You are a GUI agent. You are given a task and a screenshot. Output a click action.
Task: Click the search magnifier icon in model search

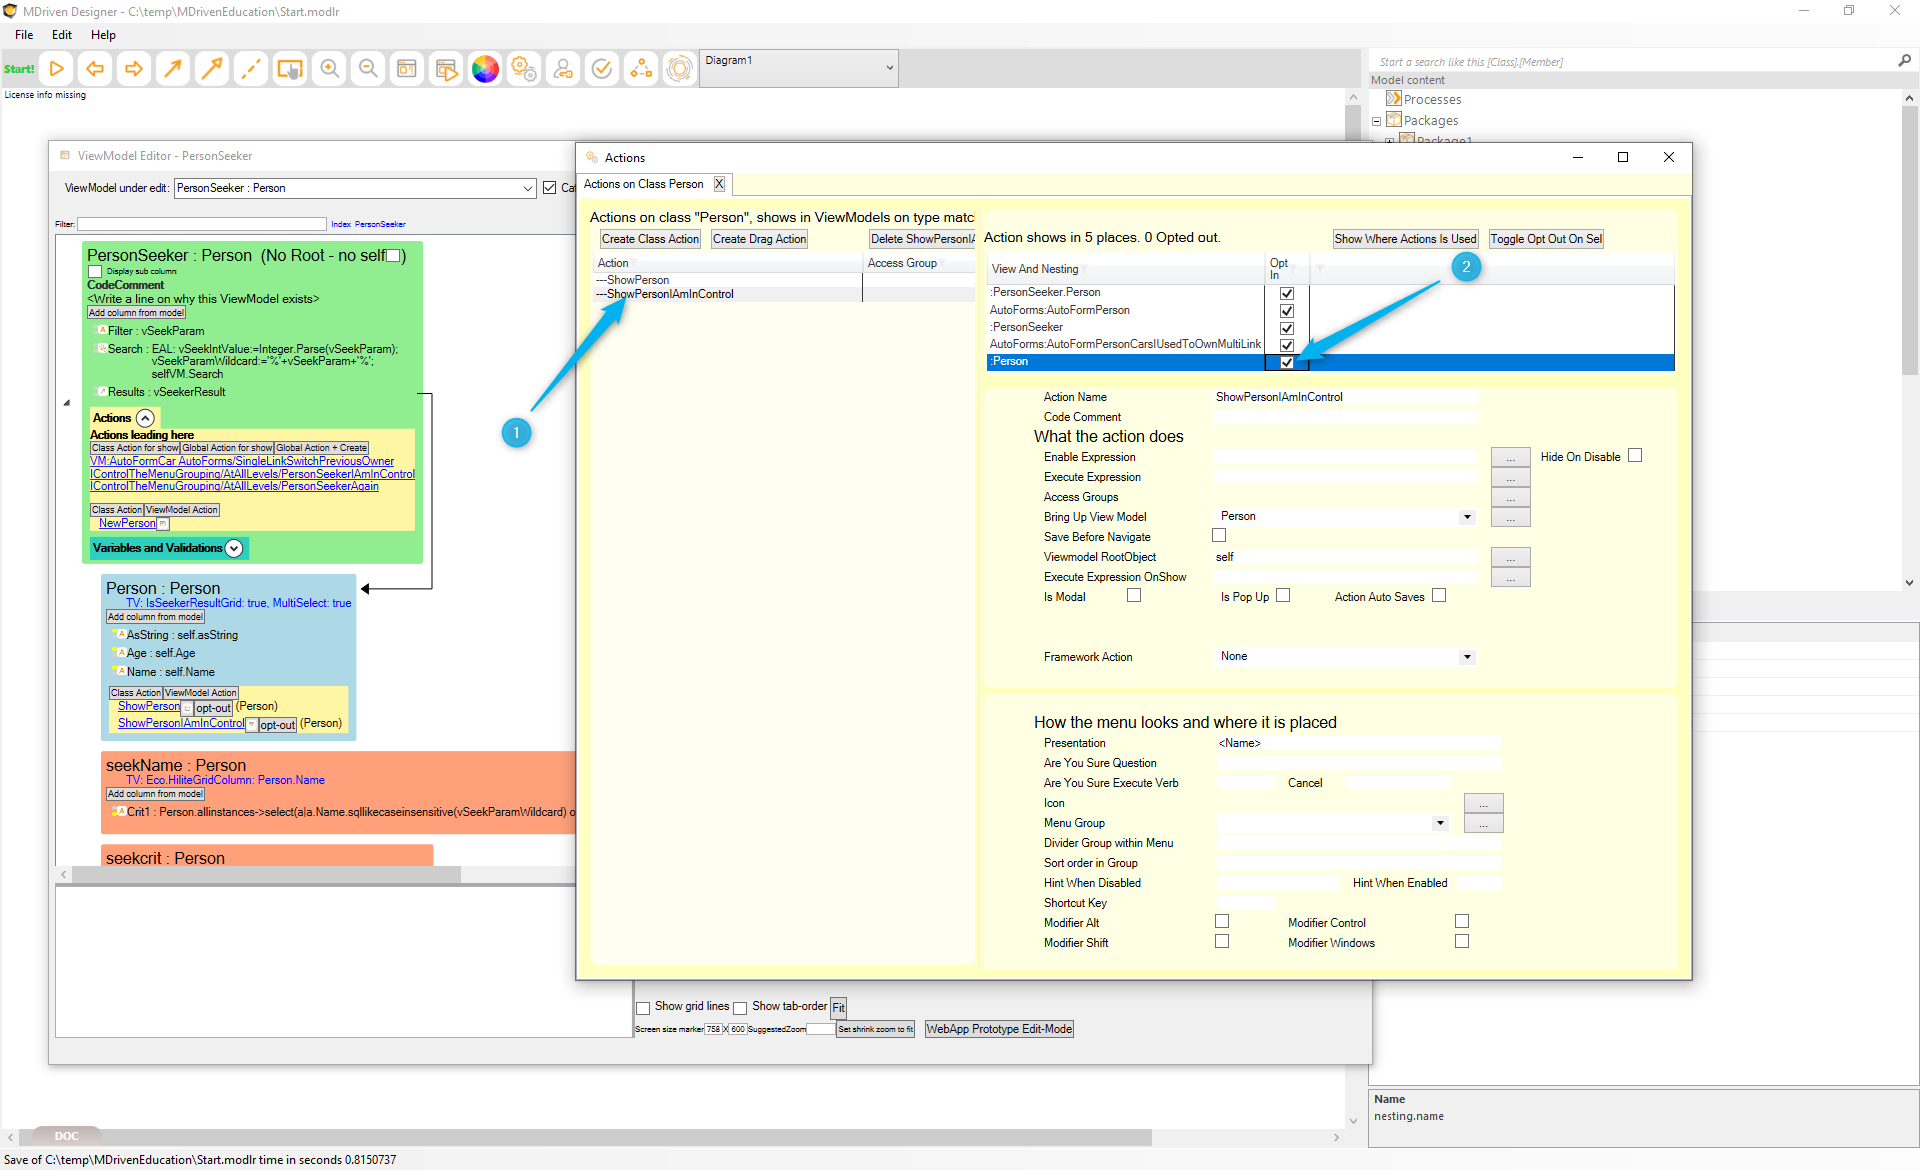(1904, 61)
